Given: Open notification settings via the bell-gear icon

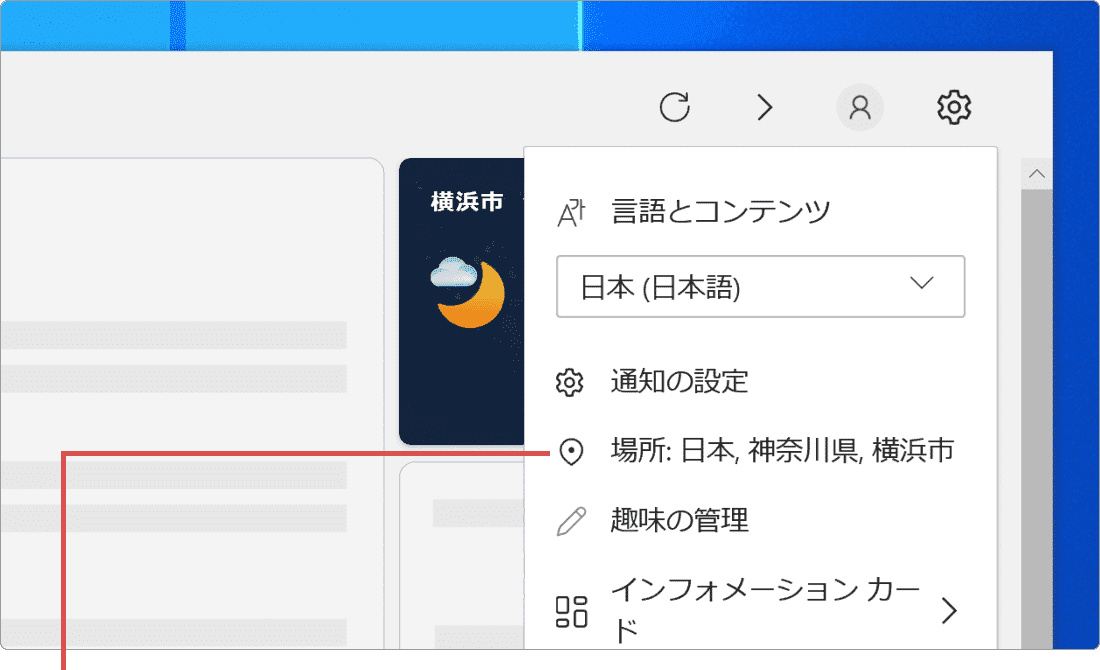Looking at the screenshot, I should click(572, 381).
